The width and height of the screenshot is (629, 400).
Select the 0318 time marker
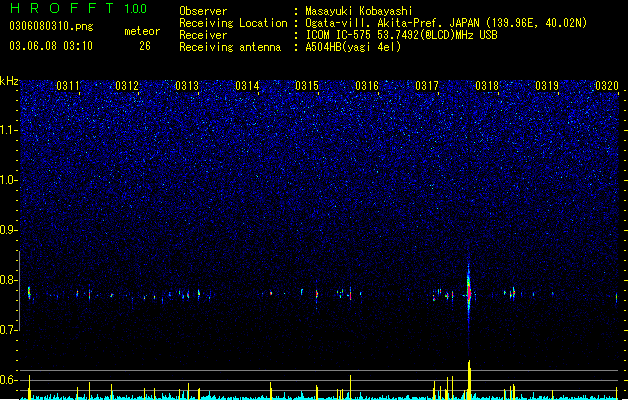pos(487,86)
